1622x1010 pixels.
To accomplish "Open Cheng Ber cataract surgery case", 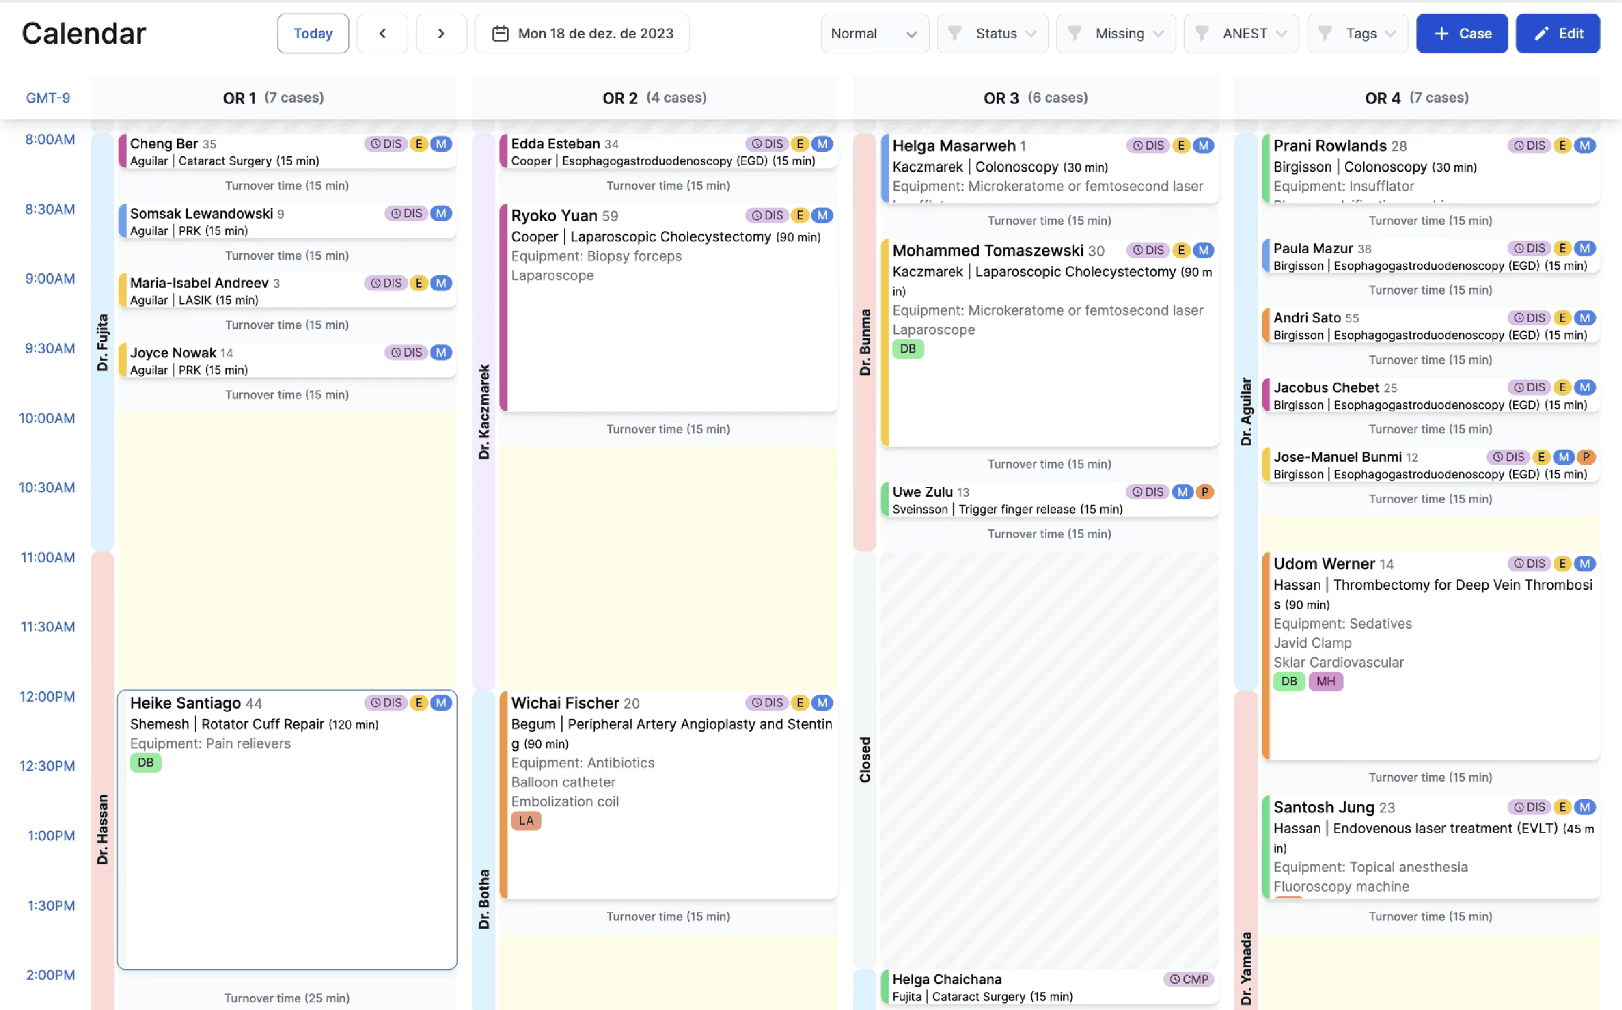I will [x=287, y=152].
